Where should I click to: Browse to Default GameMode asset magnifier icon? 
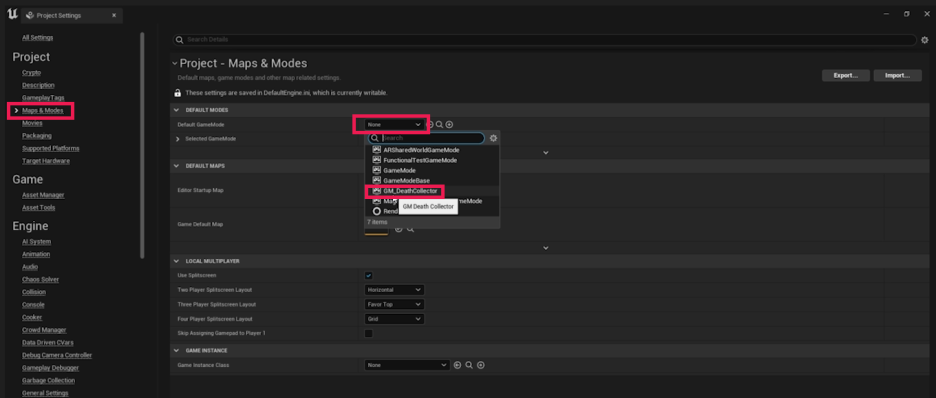tap(439, 124)
